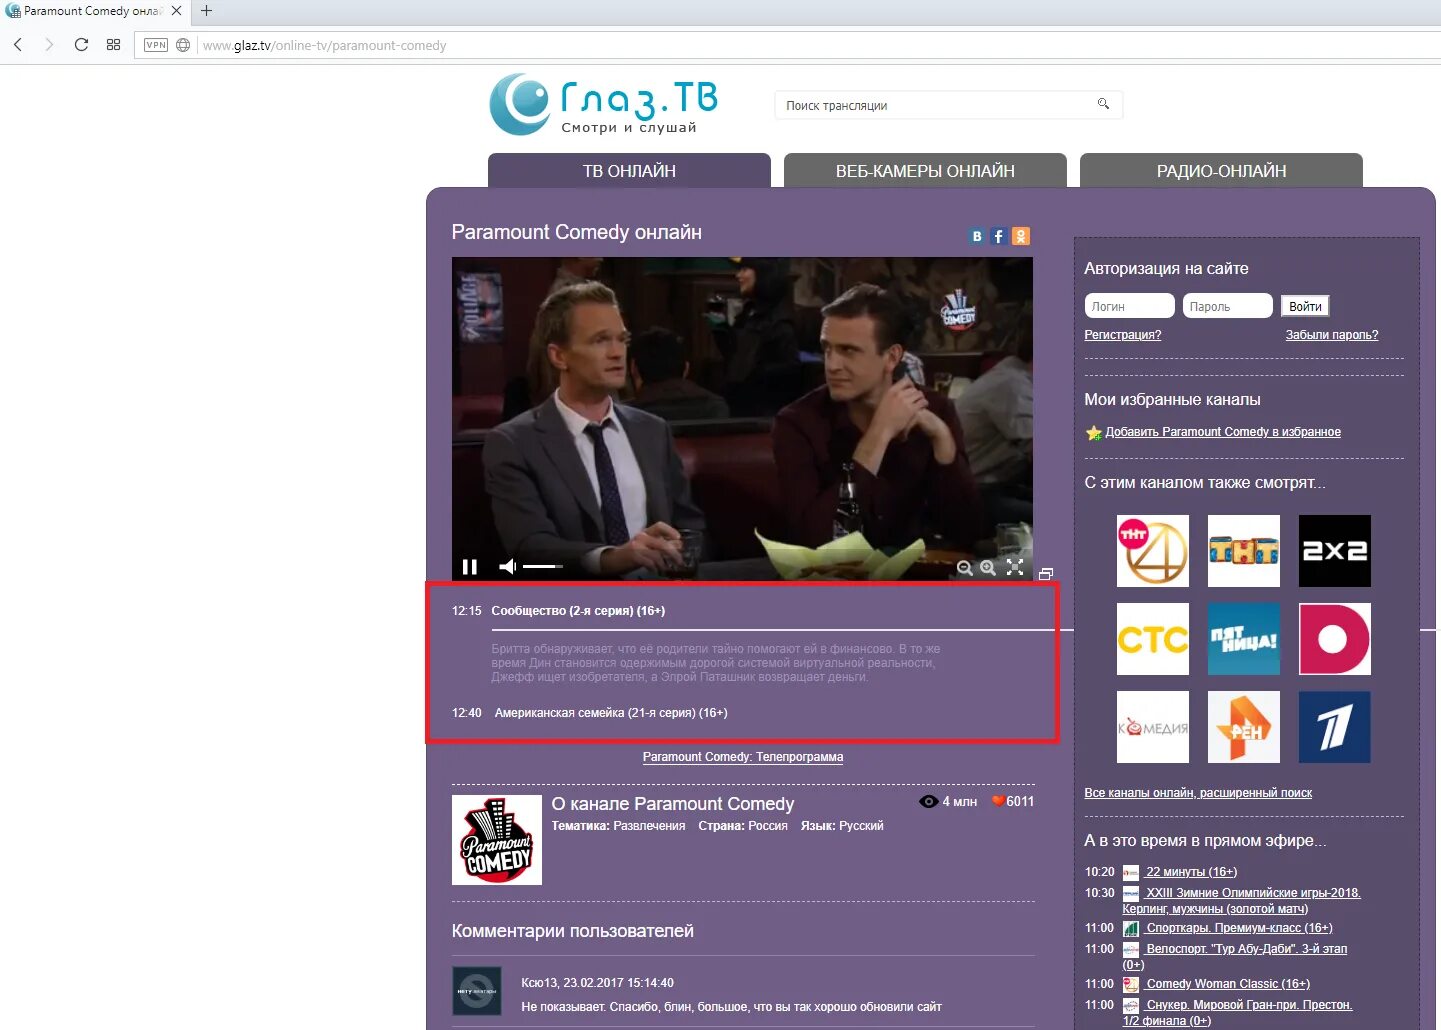Reload the page
This screenshot has height=1030, width=1441.
pyautogui.click(x=81, y=45)
